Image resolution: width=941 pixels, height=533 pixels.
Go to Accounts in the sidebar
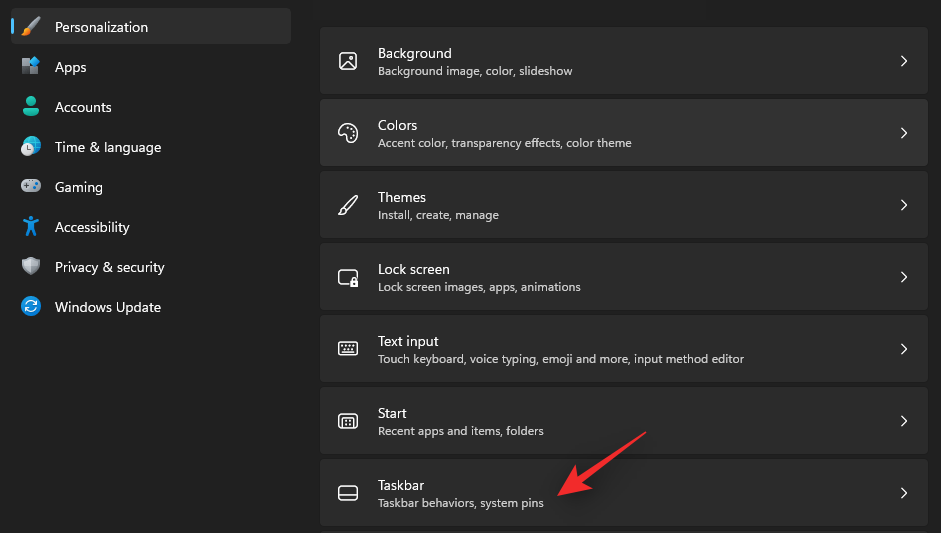point(83,107)
